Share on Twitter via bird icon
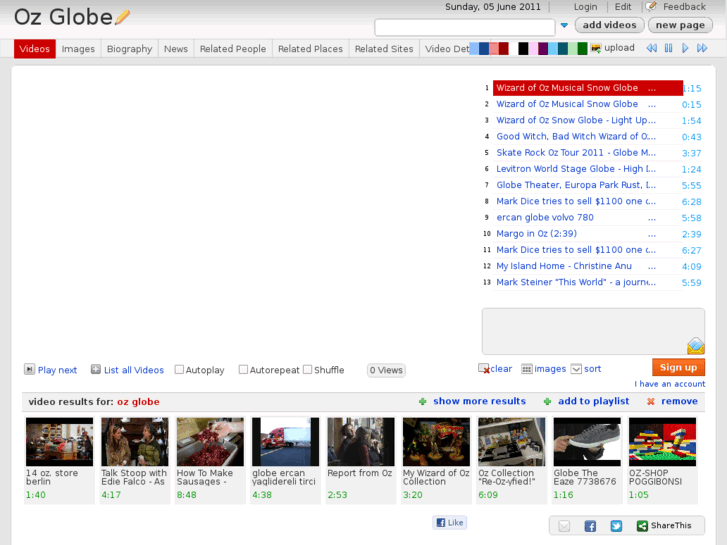This screenshot has width=727, height=545. [616, 526]
